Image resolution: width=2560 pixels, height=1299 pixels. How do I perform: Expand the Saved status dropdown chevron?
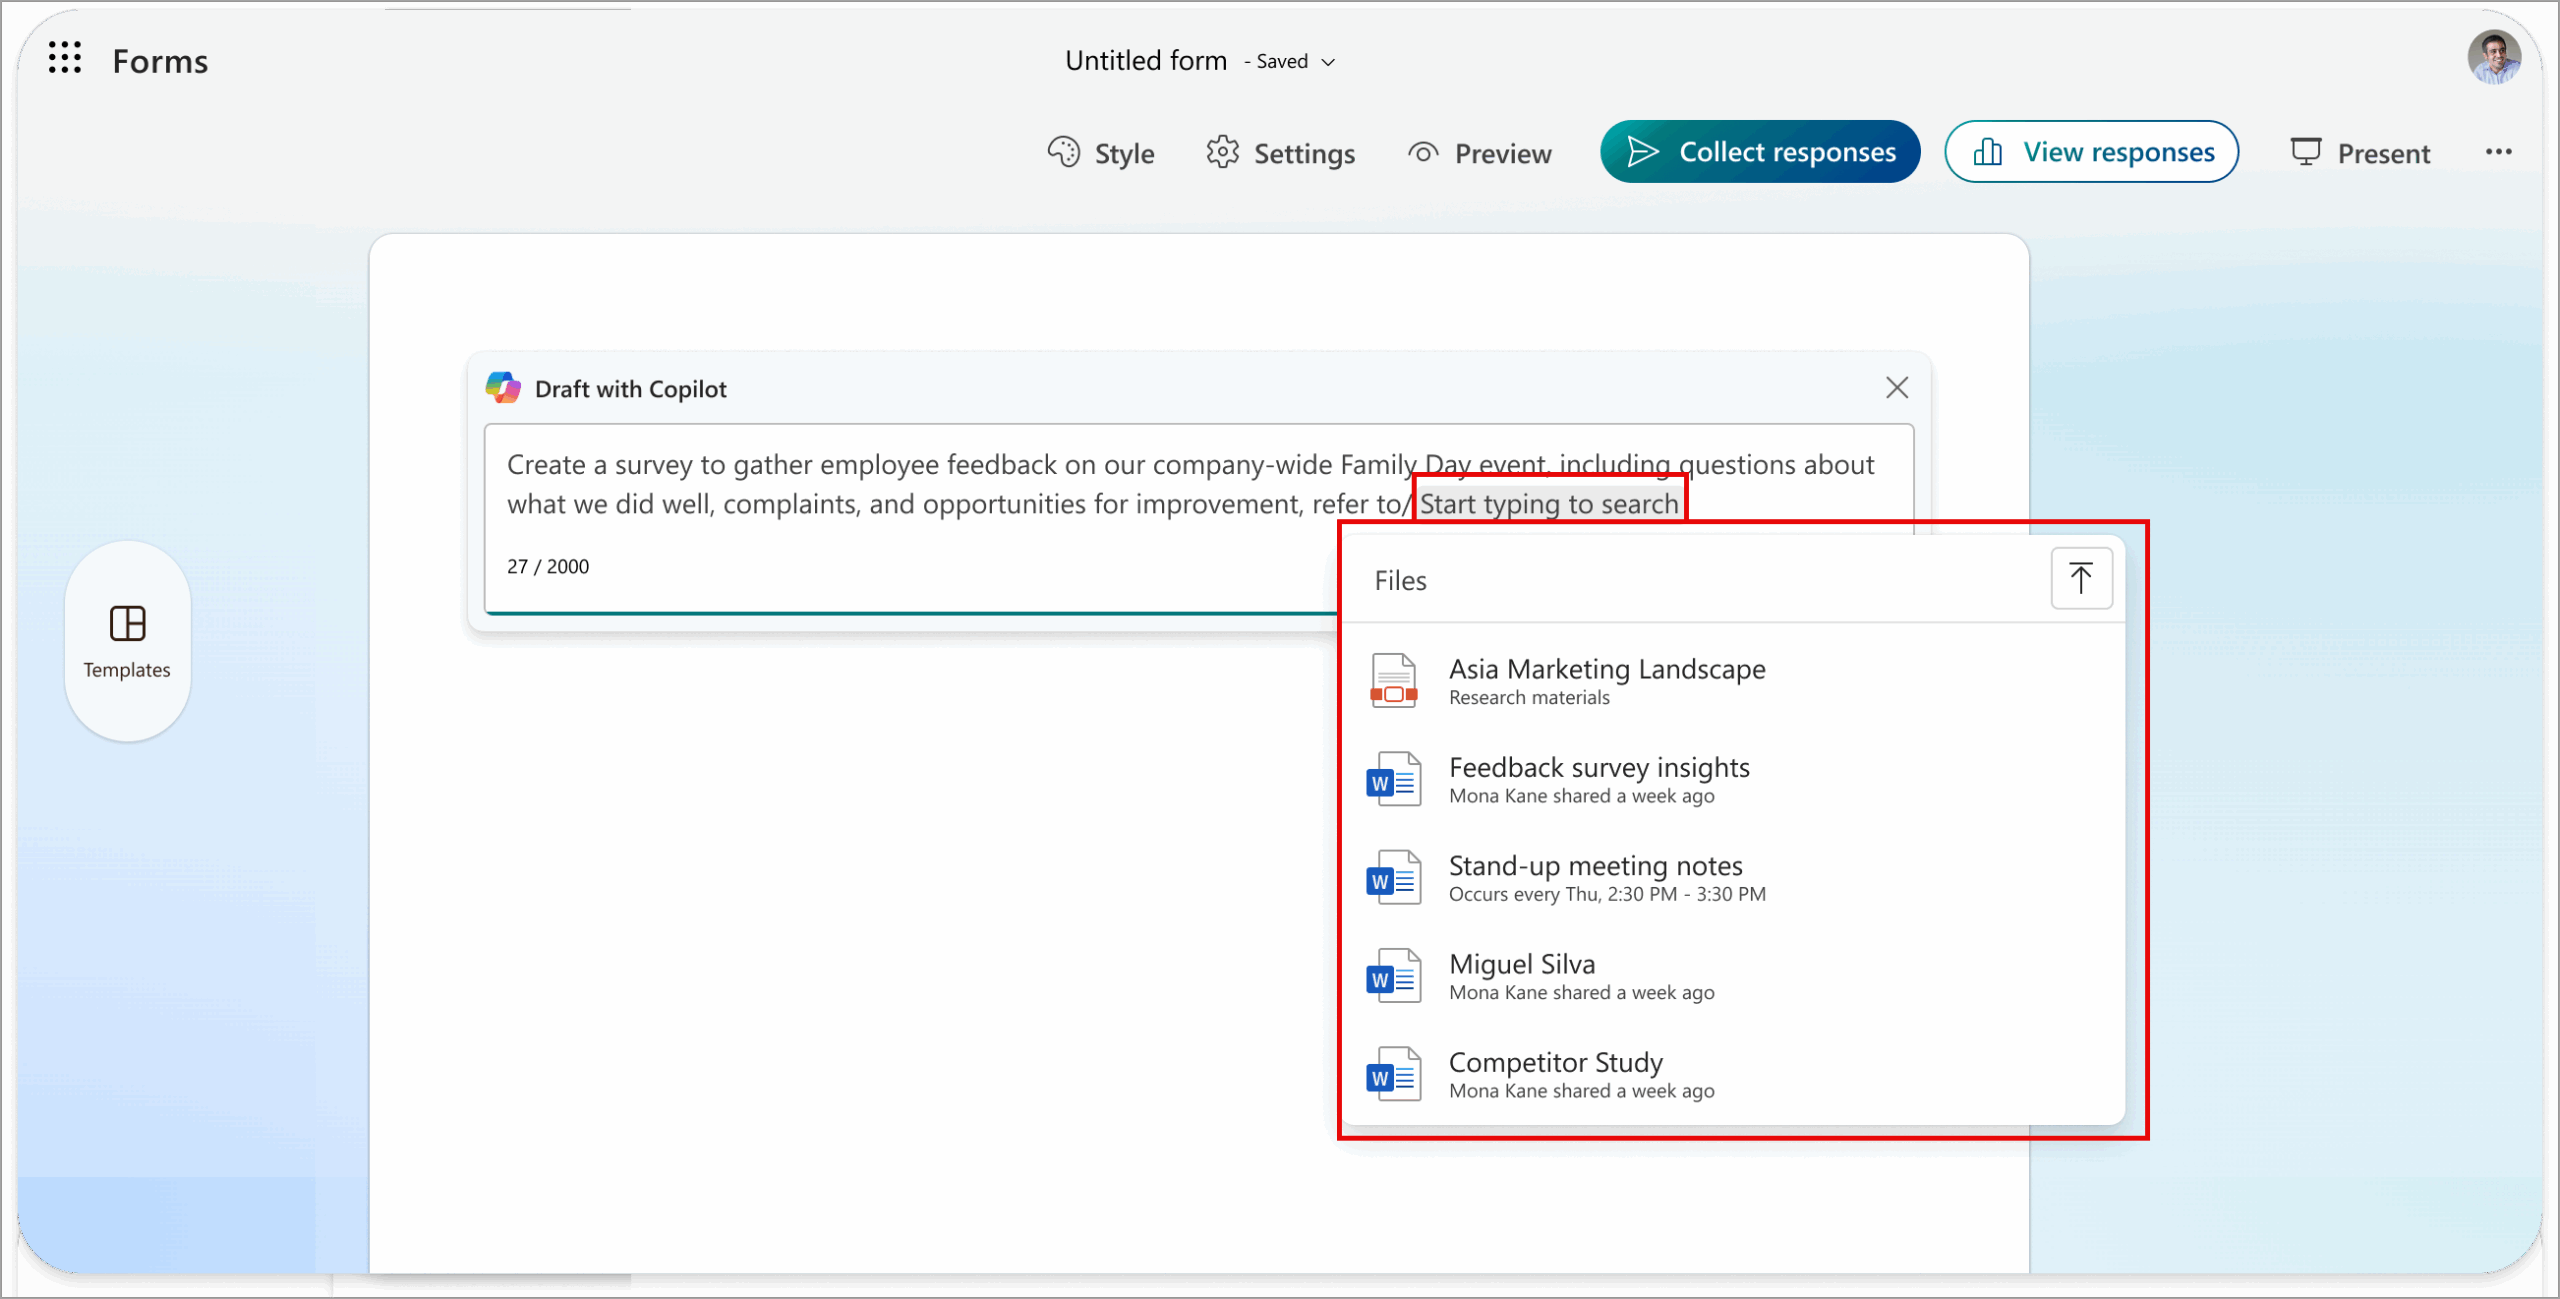[1328, 62]
